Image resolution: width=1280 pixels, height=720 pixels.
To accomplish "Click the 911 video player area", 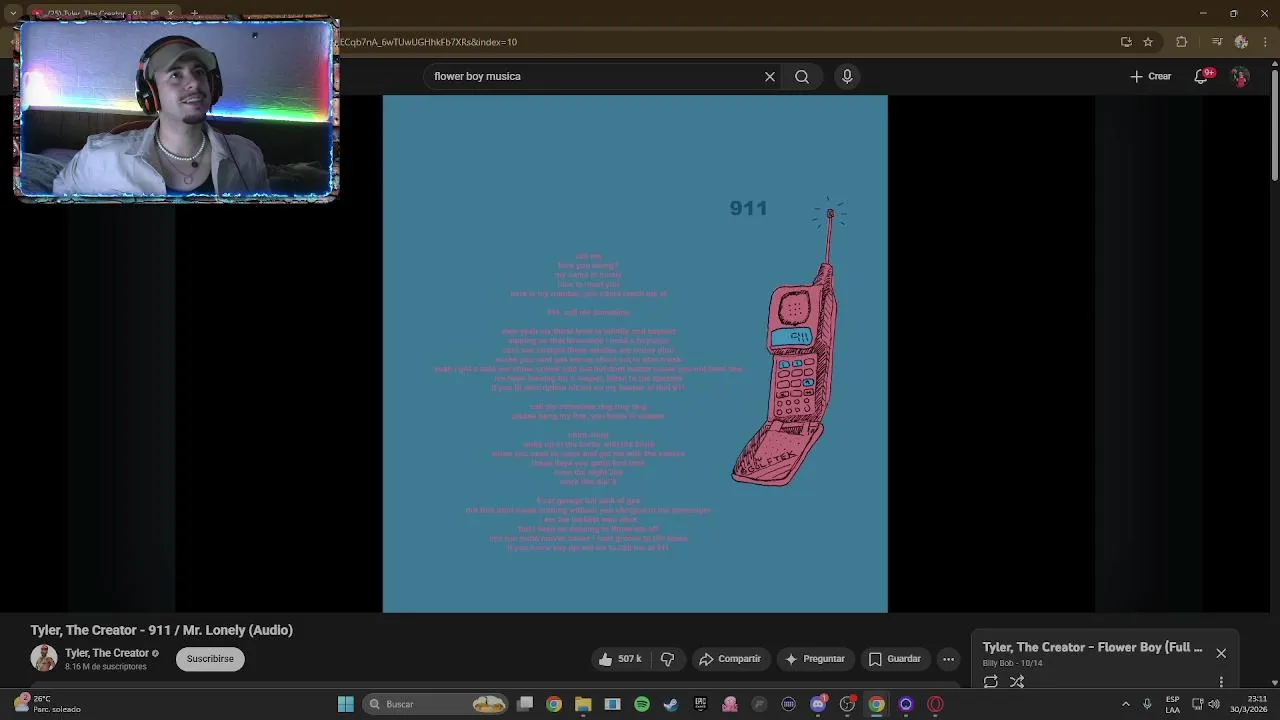I will pyautogui.click(x=635, y=354).
